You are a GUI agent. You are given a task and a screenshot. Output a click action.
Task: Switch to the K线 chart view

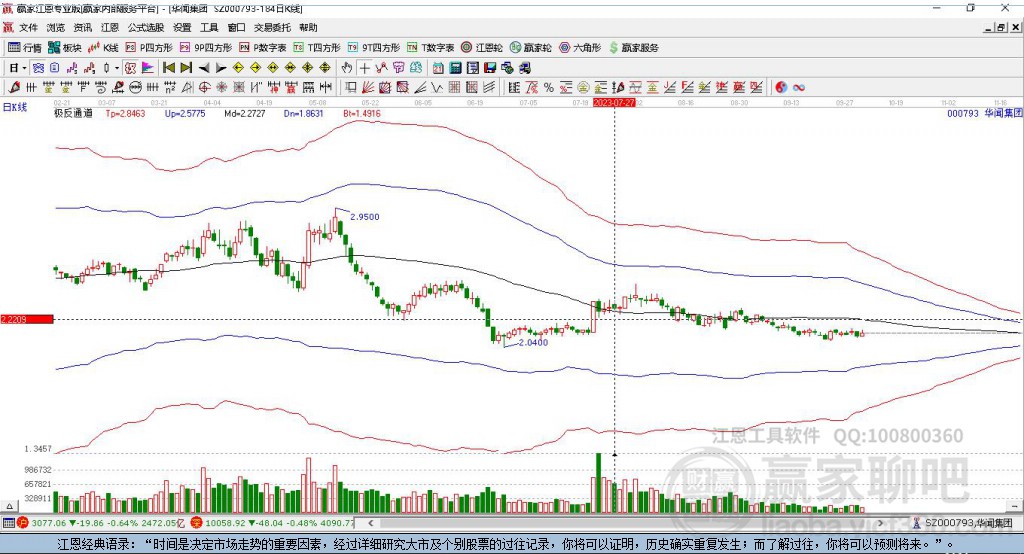point(103,48)
